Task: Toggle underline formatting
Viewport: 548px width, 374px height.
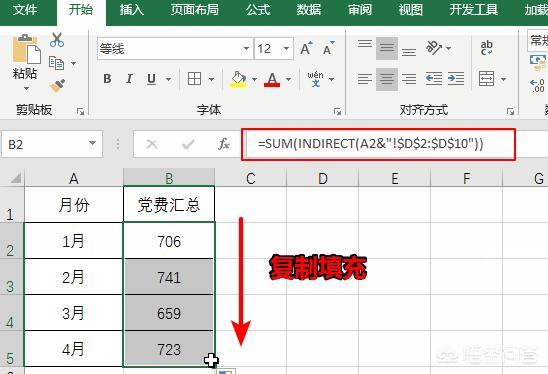Action: coord(151,79)
